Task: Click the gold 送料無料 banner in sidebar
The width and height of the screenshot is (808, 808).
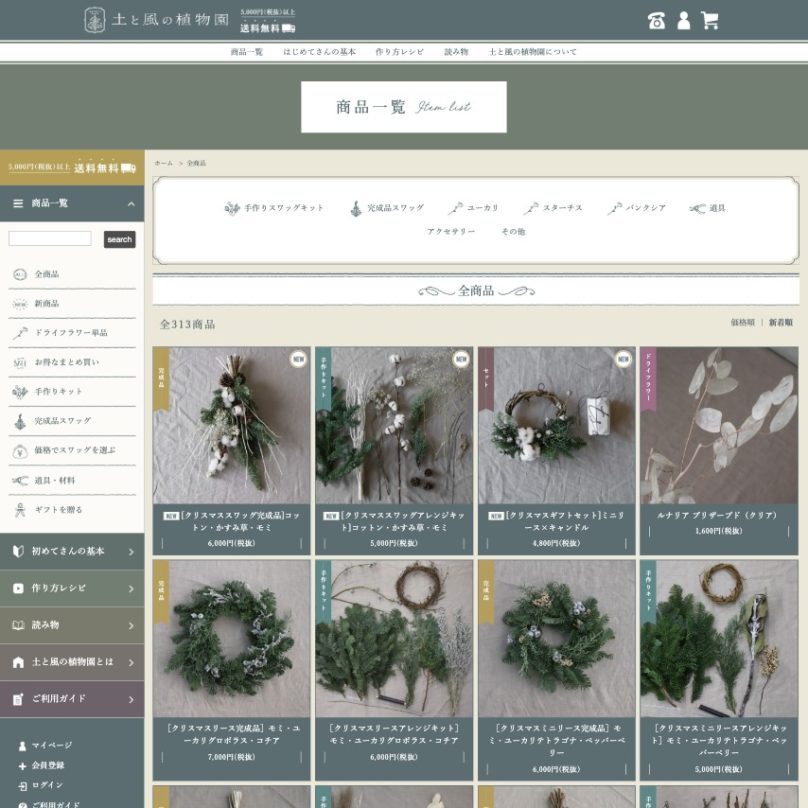Action: (72, 168)
